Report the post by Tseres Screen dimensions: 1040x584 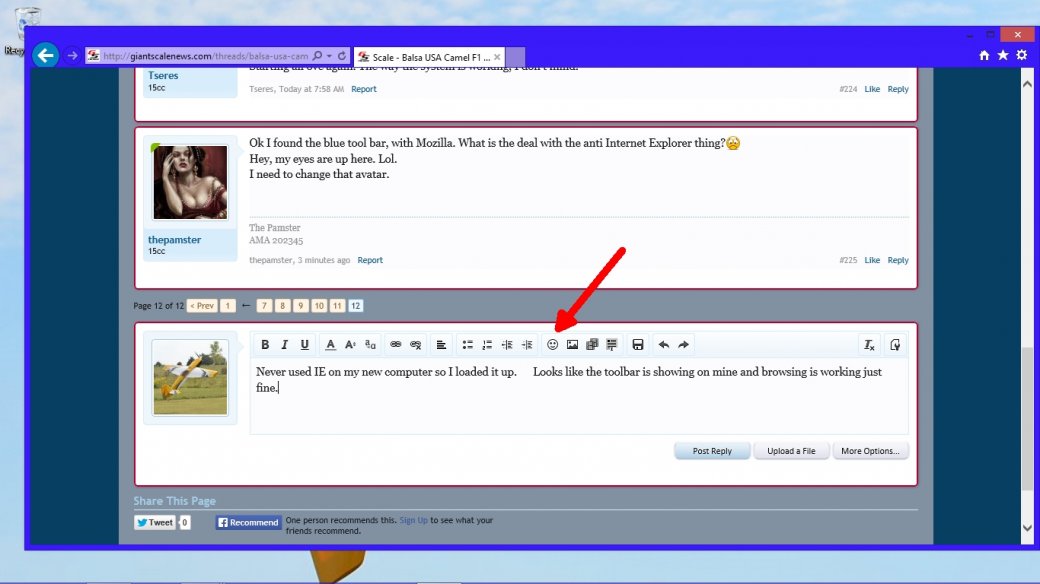click(x=363, y=89)
